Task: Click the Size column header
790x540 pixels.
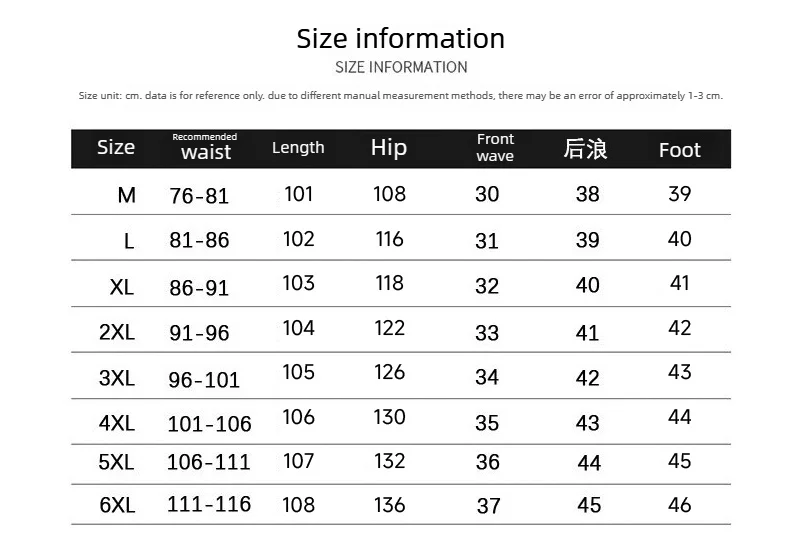Action: 116,148
